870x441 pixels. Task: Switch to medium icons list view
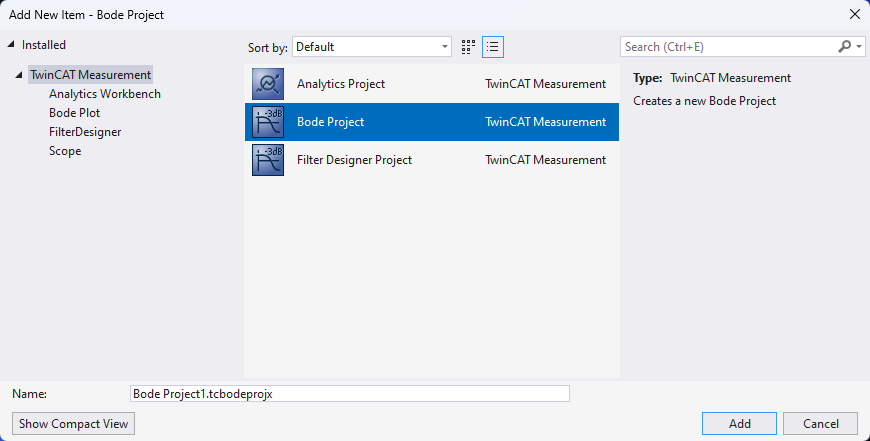click(x=493, y=47)
